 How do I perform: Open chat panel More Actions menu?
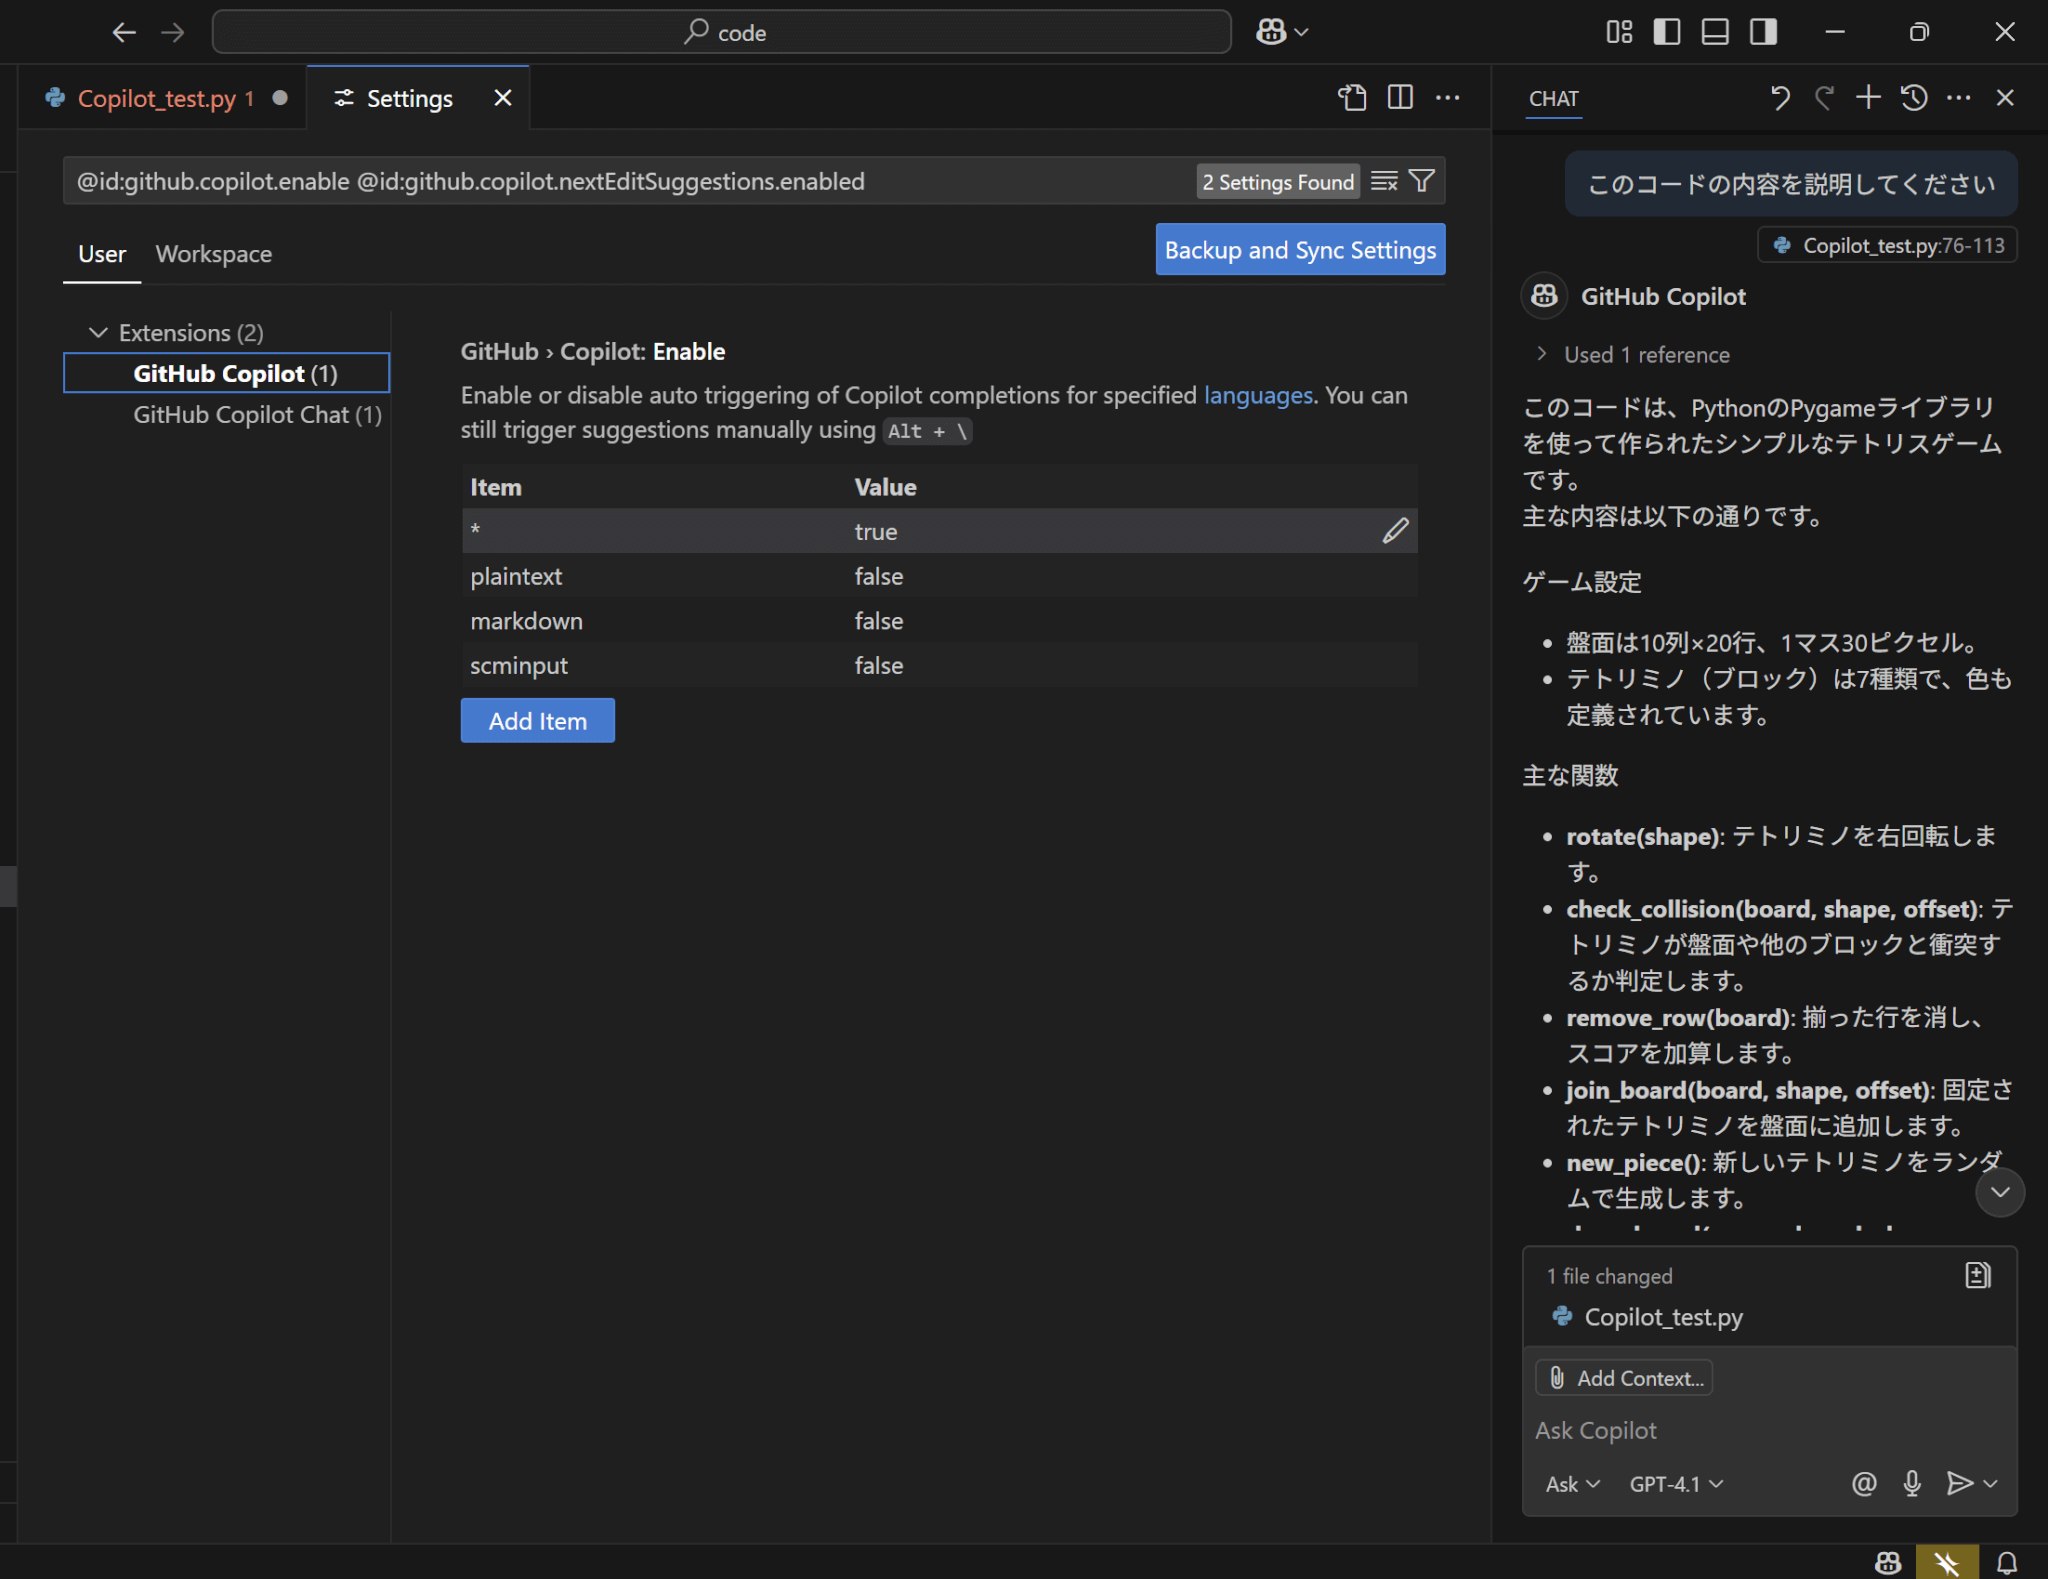1959,97
